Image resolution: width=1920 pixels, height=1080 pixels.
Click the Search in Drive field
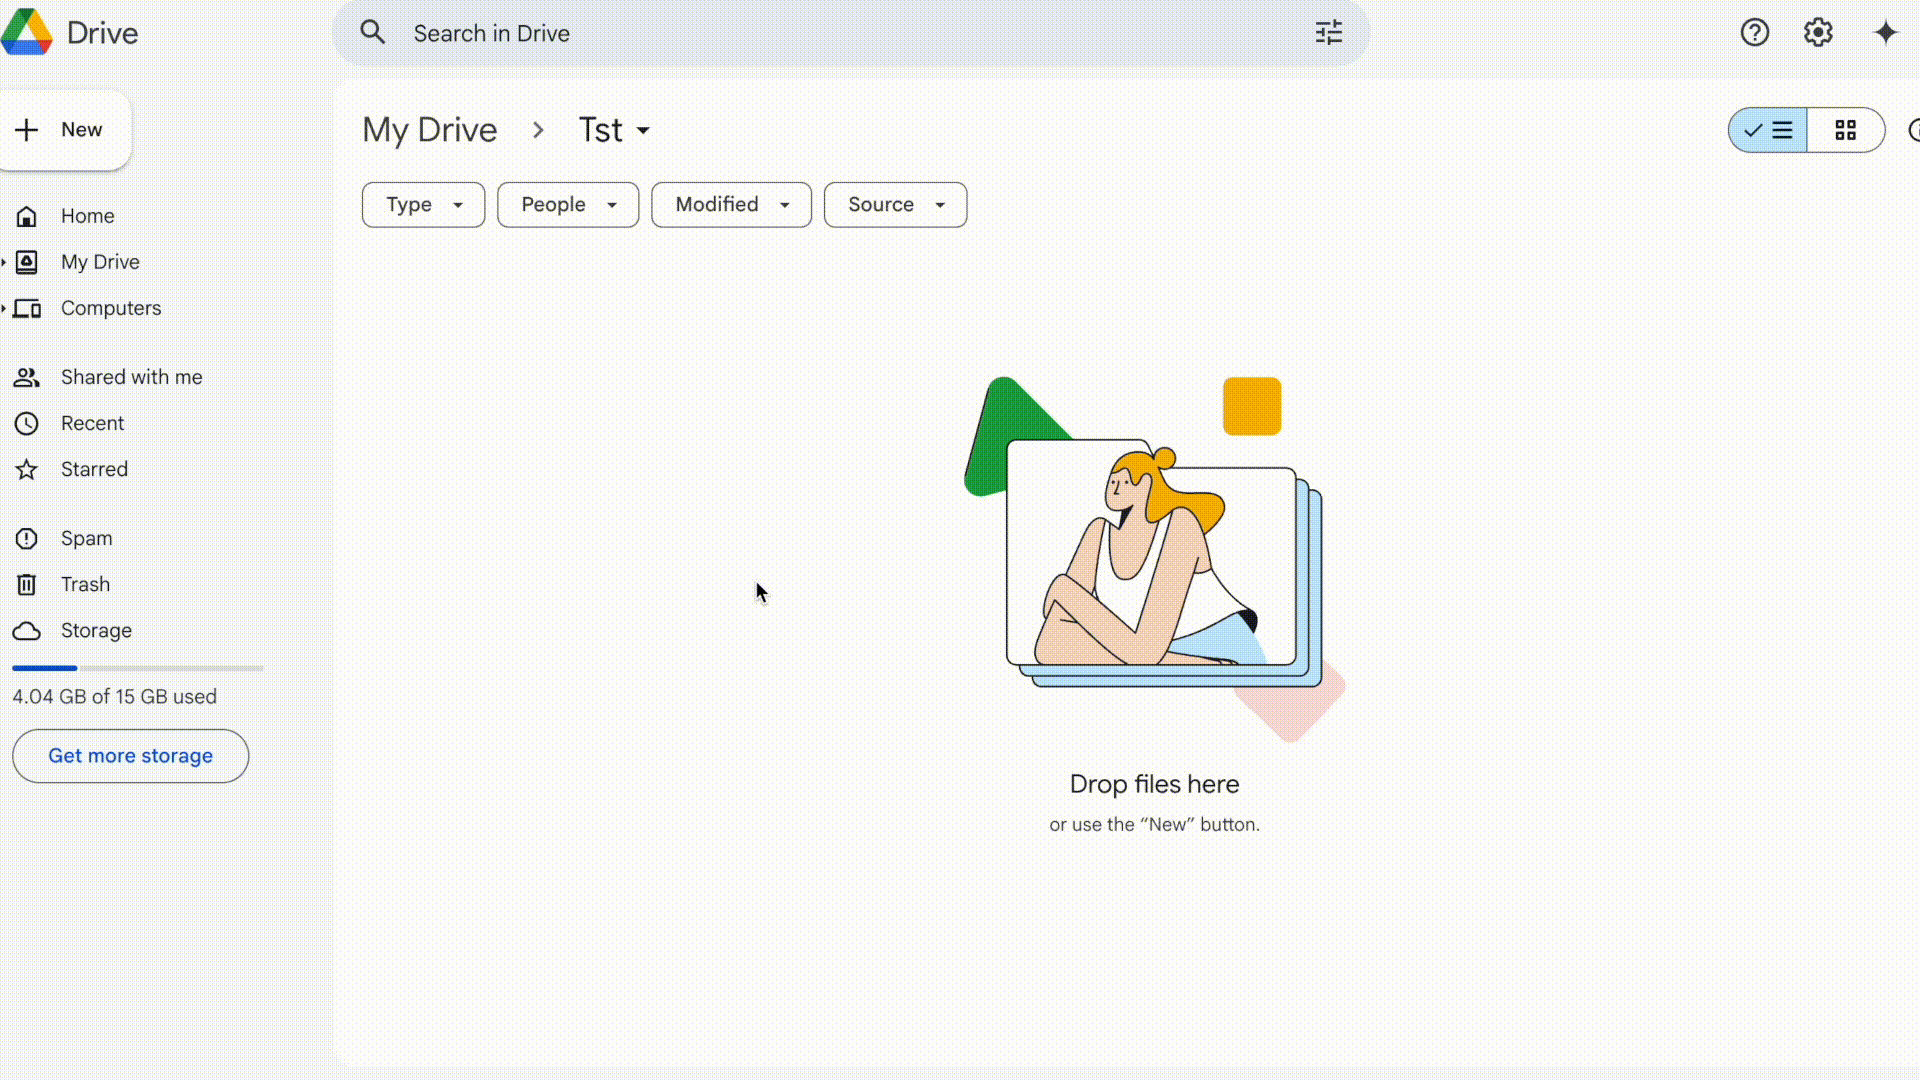(850, 33)
